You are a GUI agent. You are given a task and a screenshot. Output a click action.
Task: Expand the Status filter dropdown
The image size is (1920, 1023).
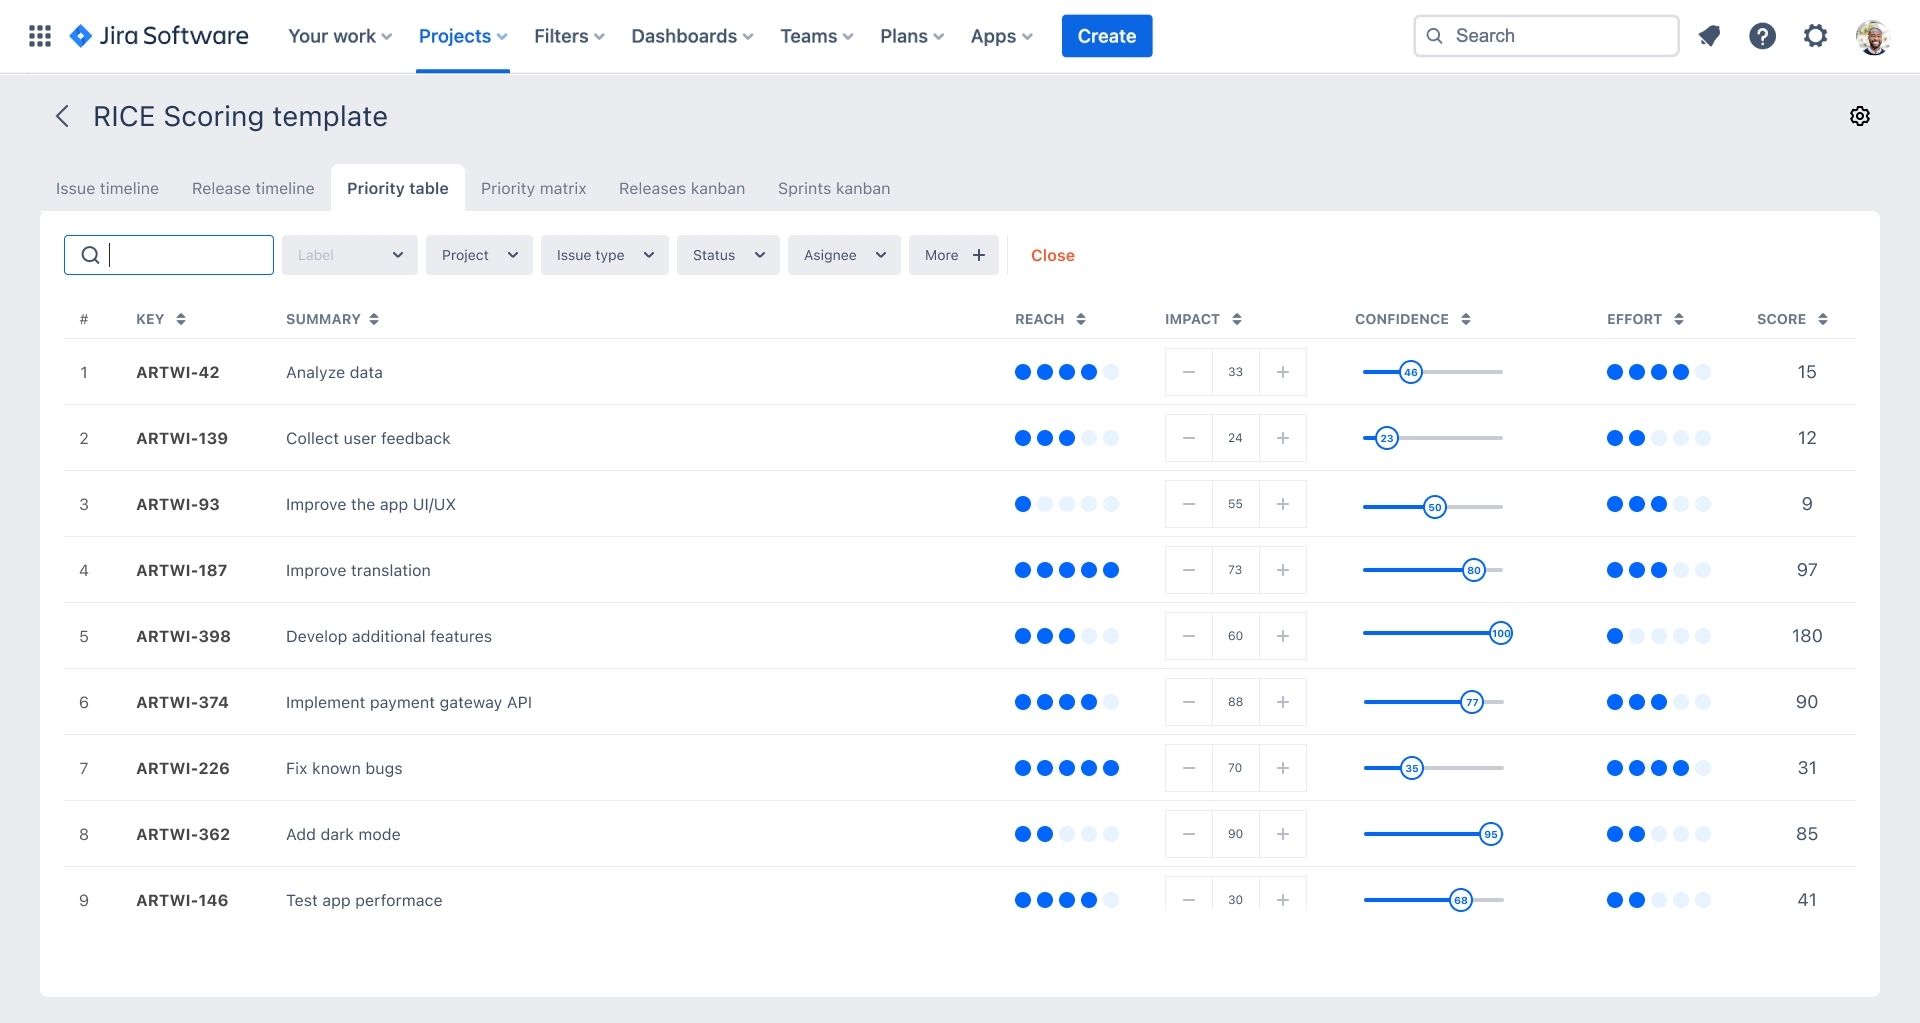click(x=727, y=255)
